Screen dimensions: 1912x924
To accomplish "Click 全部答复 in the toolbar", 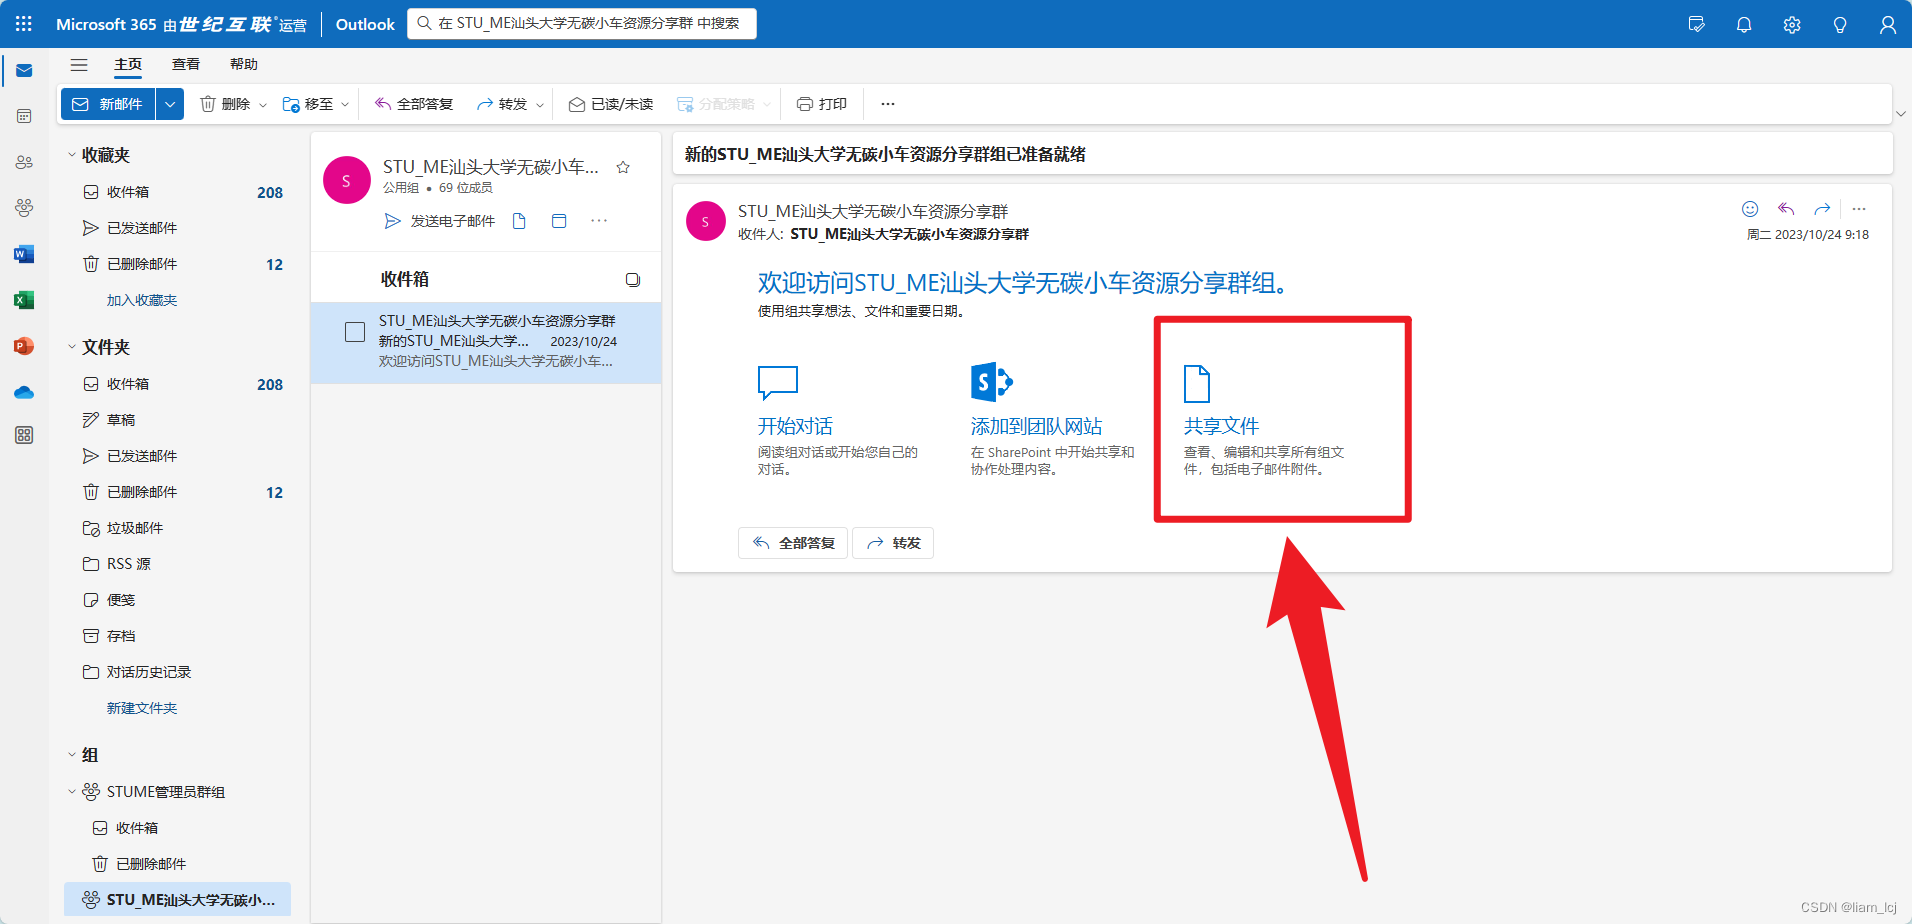I will point(414,104).
